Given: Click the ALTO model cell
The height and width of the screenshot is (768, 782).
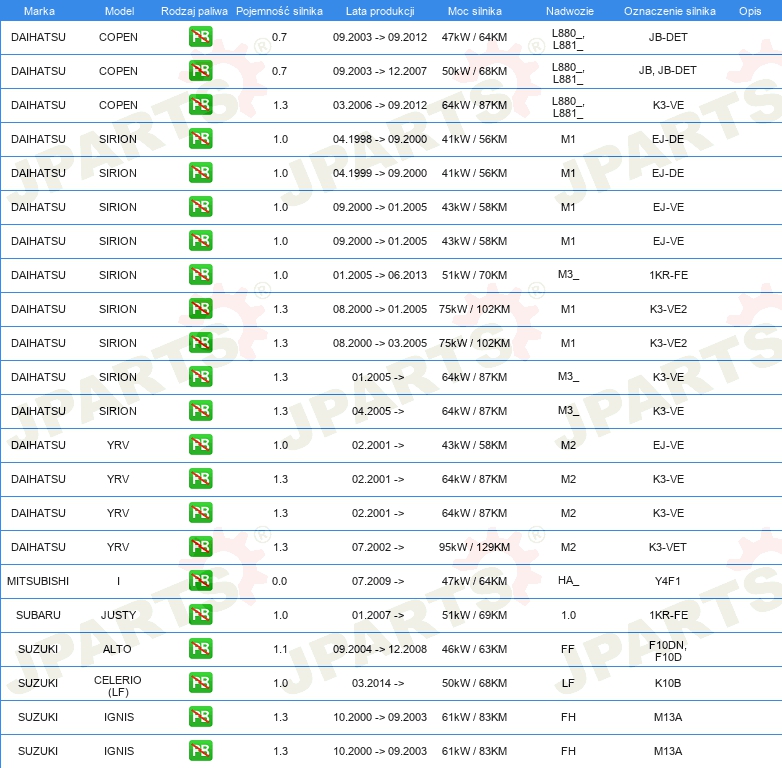Looking at the screenshot, I should [x=117, y=649].
